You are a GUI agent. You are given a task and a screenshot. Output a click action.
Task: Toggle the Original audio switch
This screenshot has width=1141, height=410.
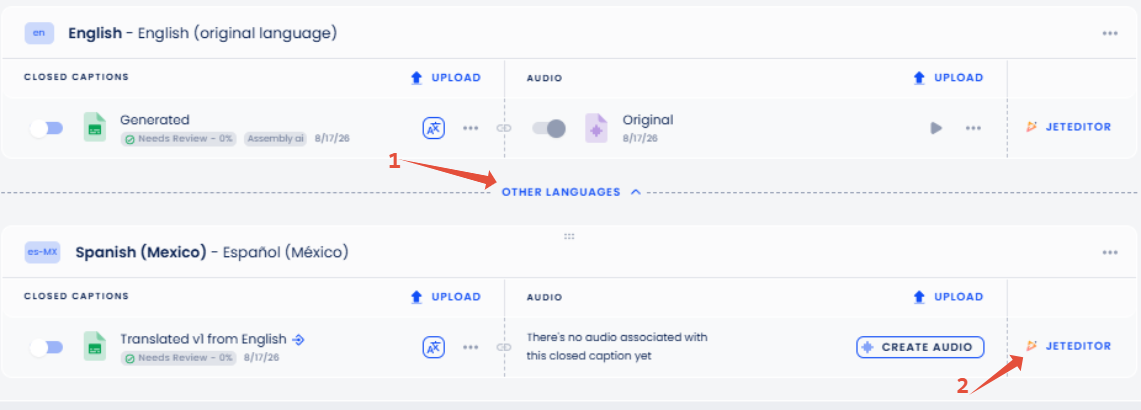pyautogui.click(x=549, y=128)
